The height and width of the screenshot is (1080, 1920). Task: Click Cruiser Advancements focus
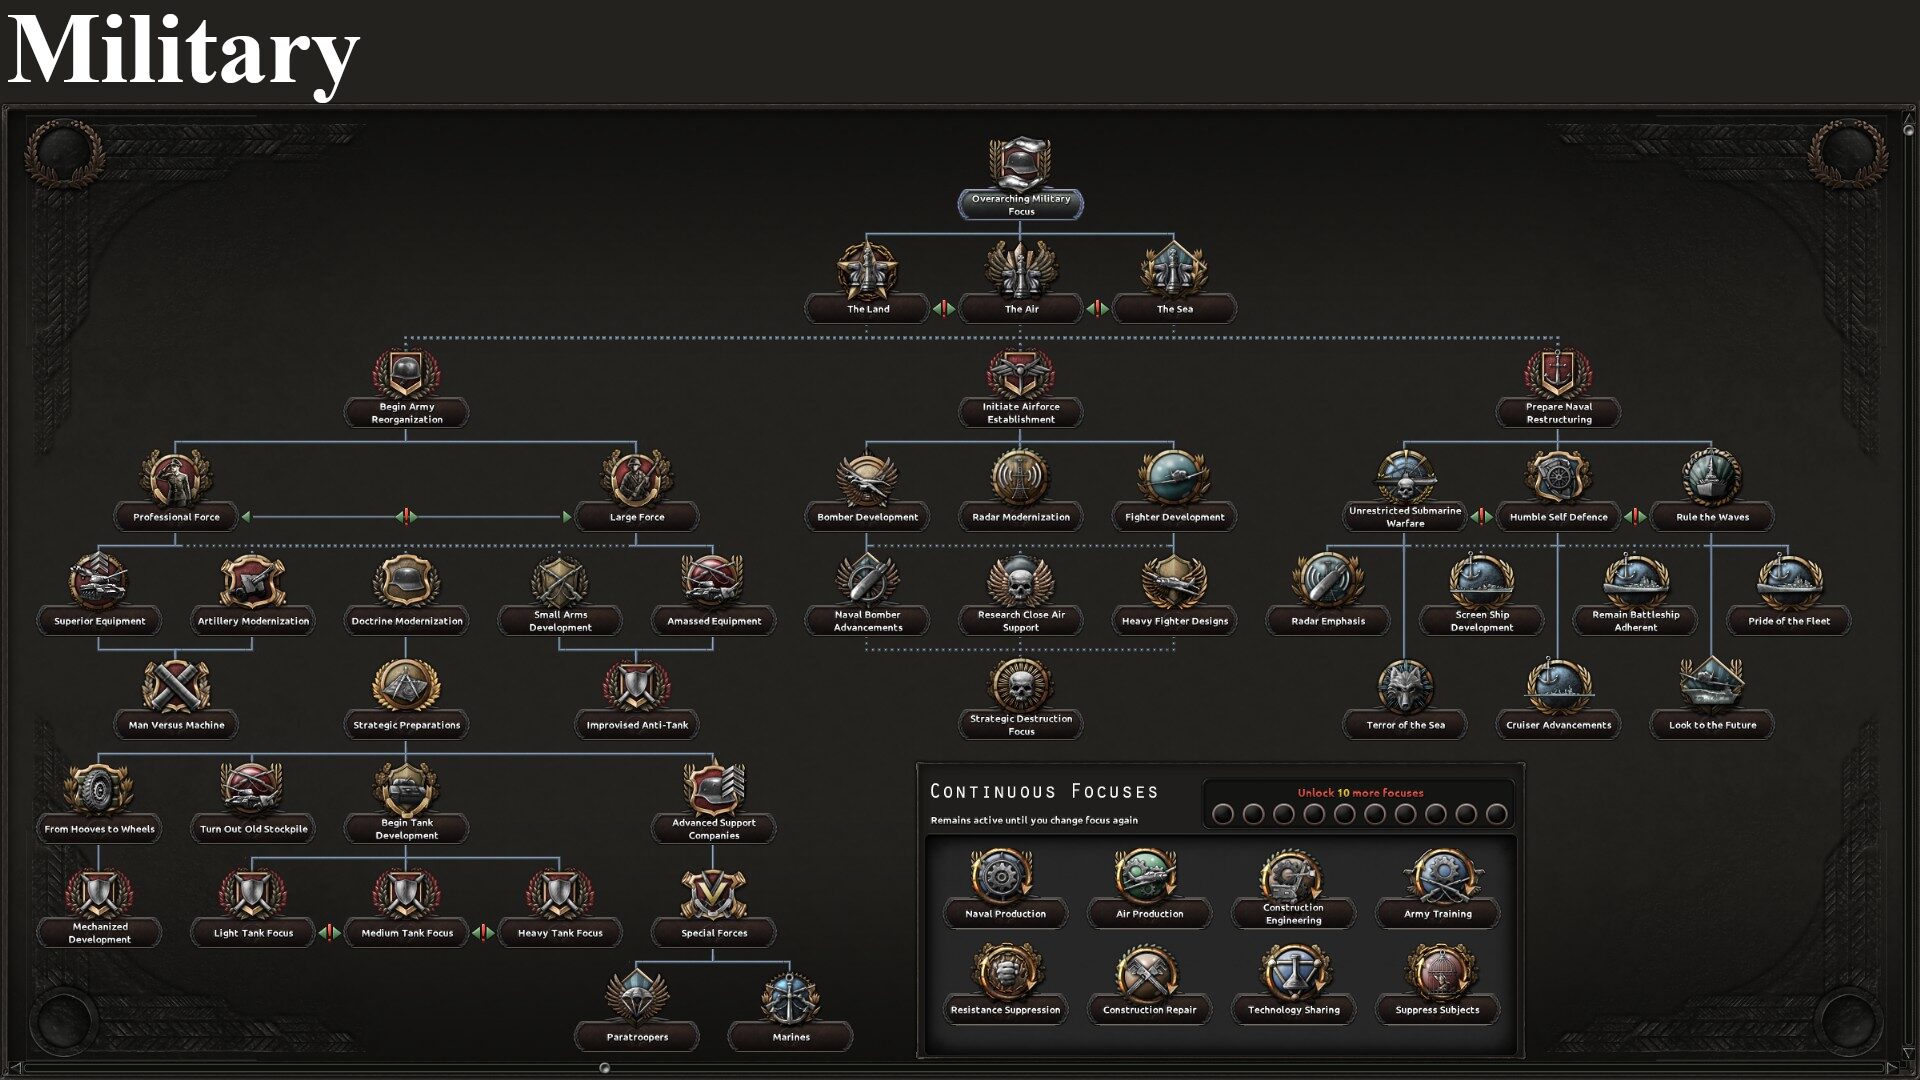[1558, 699]
